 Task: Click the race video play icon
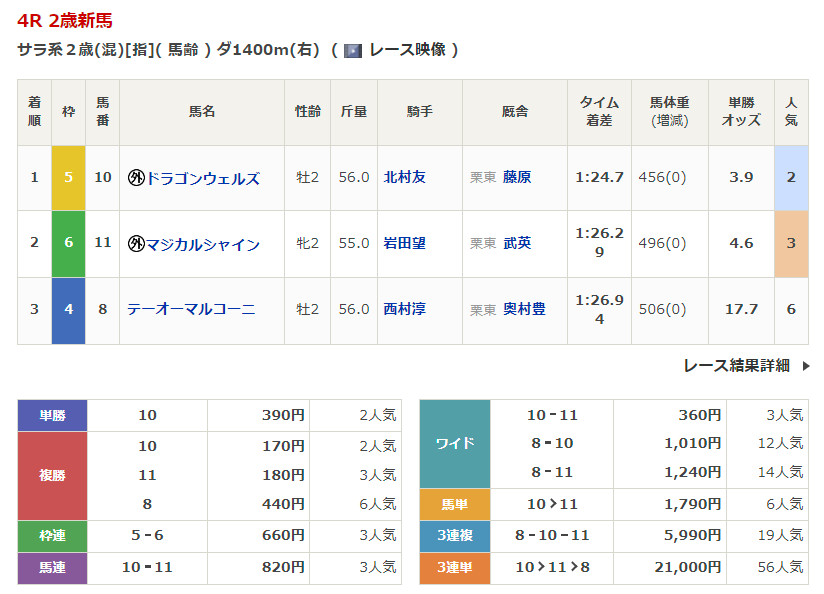point(352,50)
